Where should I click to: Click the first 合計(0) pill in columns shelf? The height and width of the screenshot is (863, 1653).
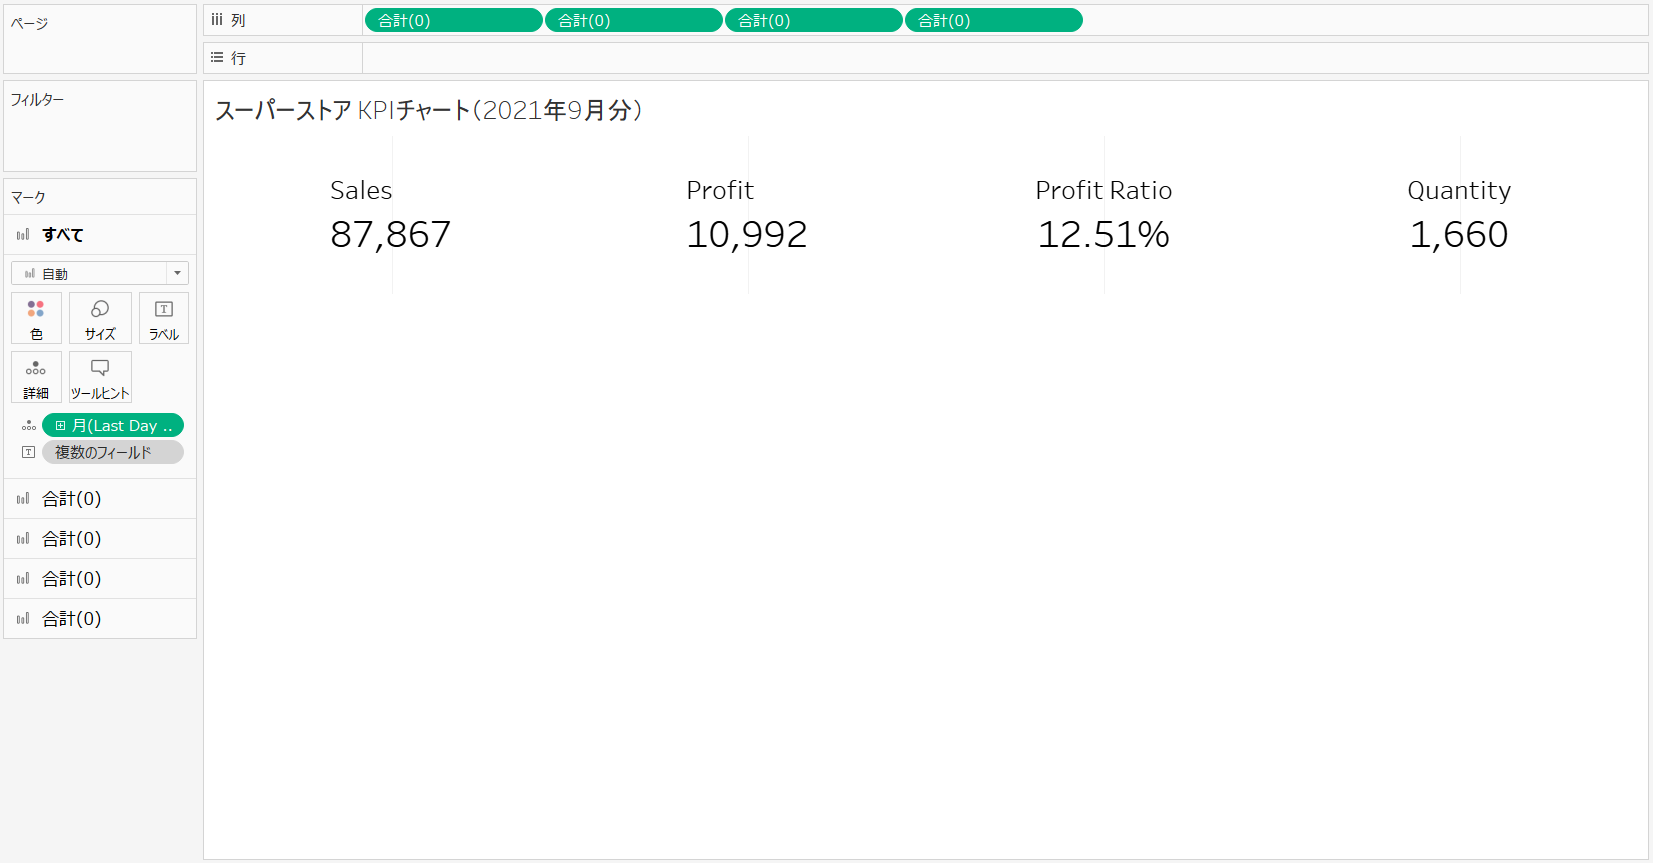(453, 20)
